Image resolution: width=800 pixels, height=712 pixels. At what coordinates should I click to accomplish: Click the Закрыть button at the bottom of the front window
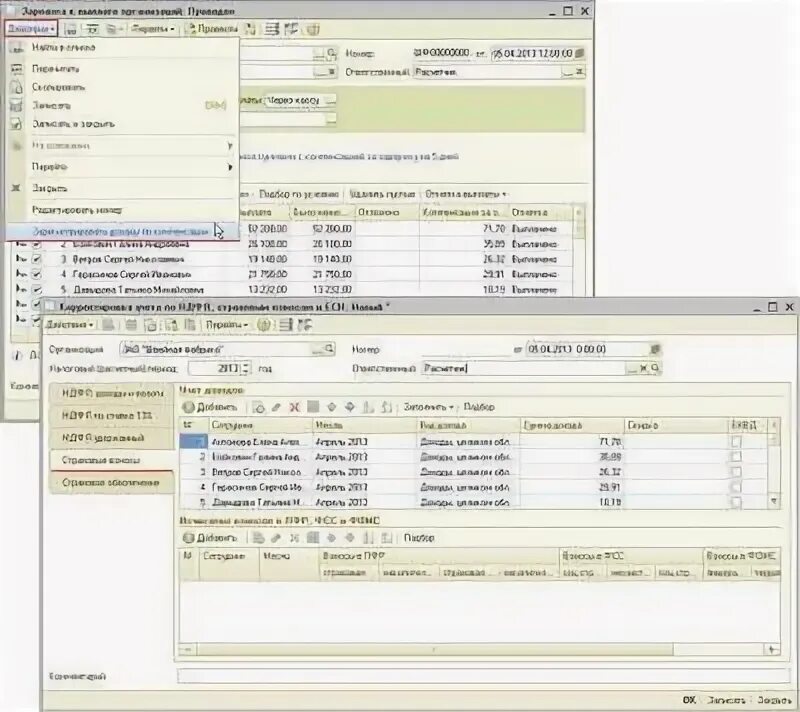tap(773, 700)
